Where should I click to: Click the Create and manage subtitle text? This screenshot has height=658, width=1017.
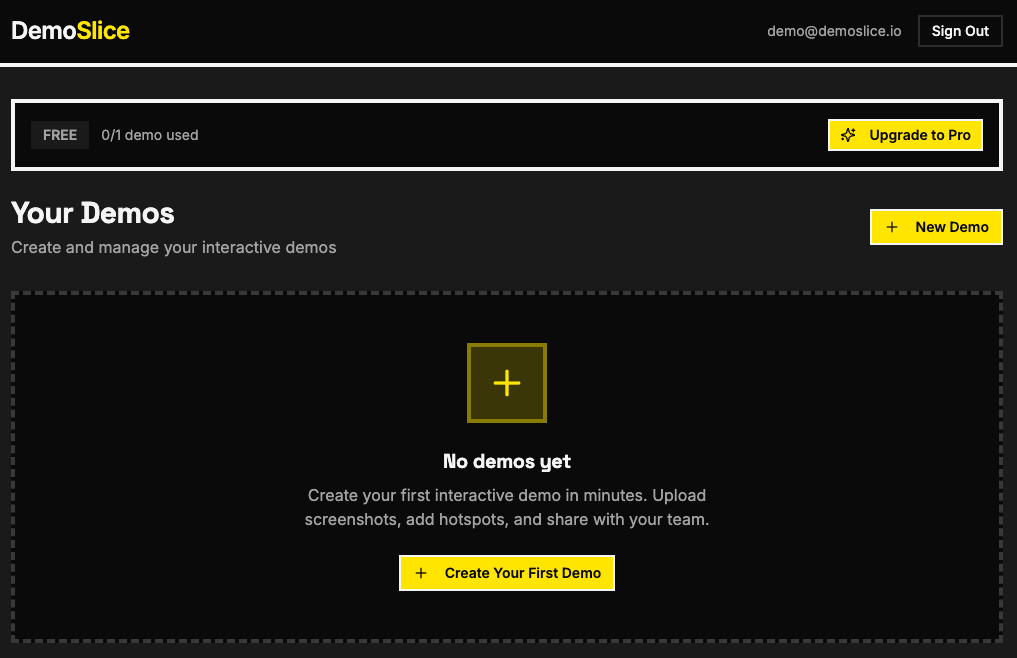(173, 247)
